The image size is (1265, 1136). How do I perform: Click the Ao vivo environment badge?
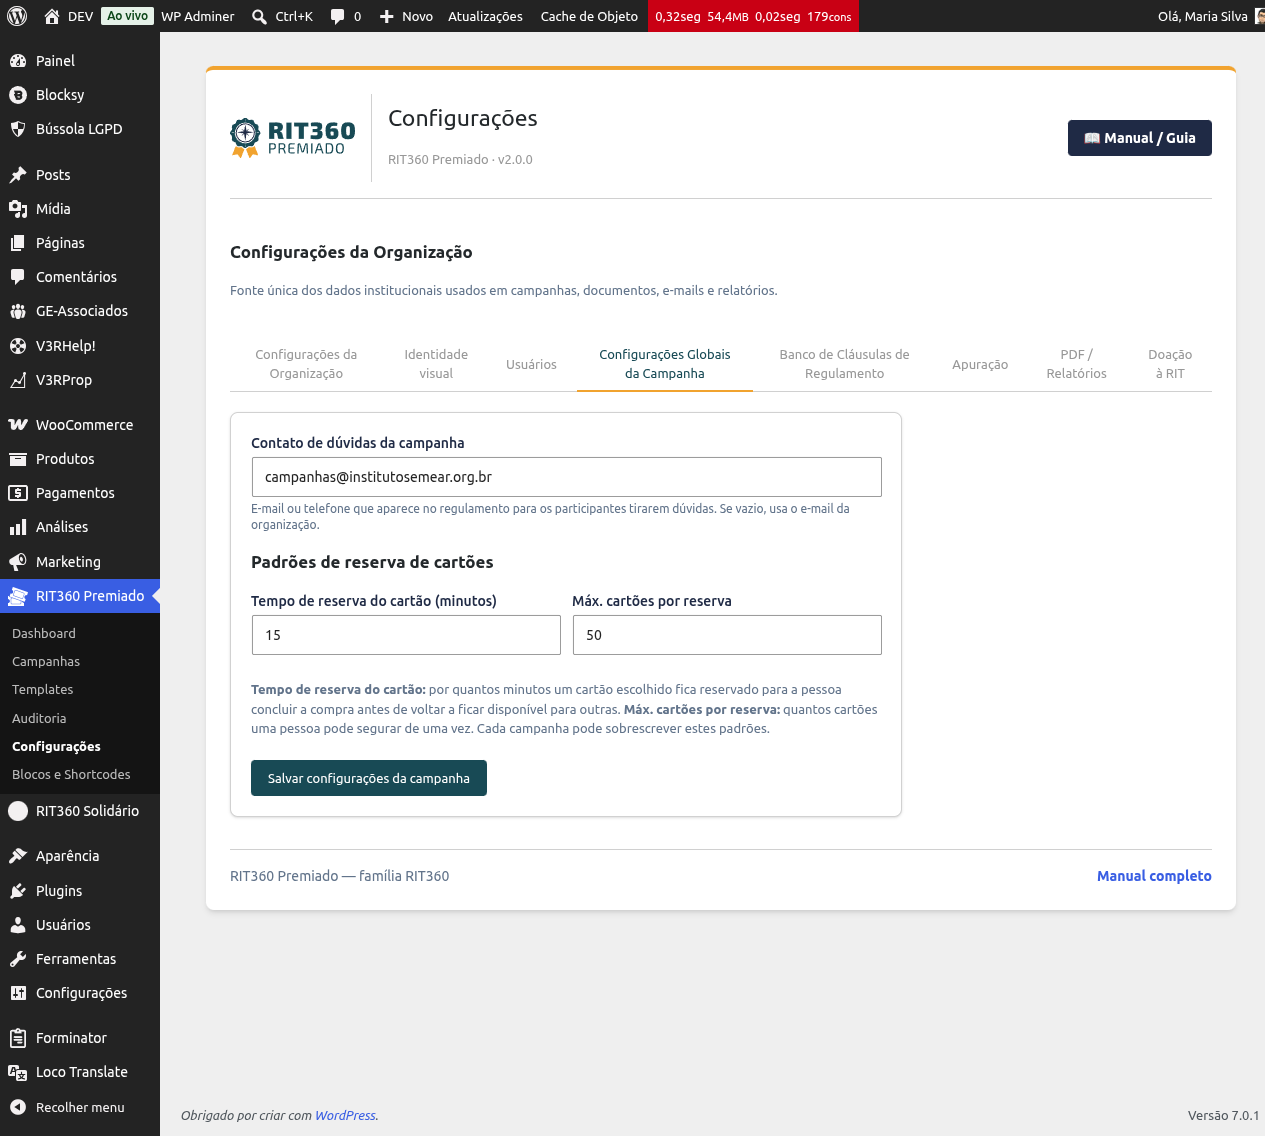point(128,16)
